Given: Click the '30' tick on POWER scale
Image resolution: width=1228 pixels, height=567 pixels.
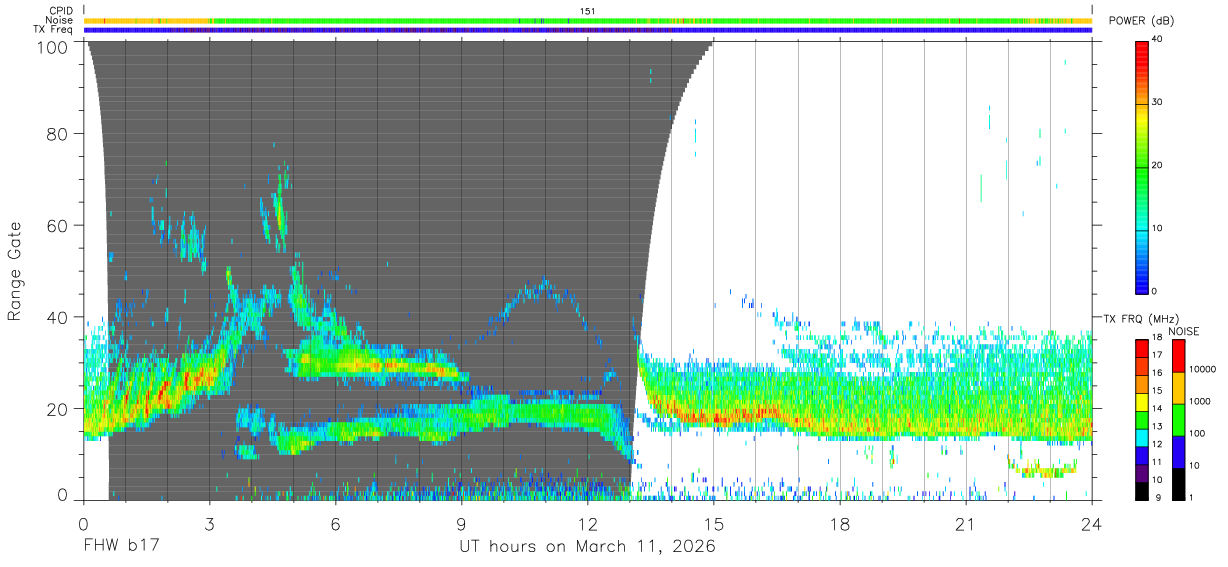Looking at the screenshot, I should pyautogui.click(x=1159, y=102).
